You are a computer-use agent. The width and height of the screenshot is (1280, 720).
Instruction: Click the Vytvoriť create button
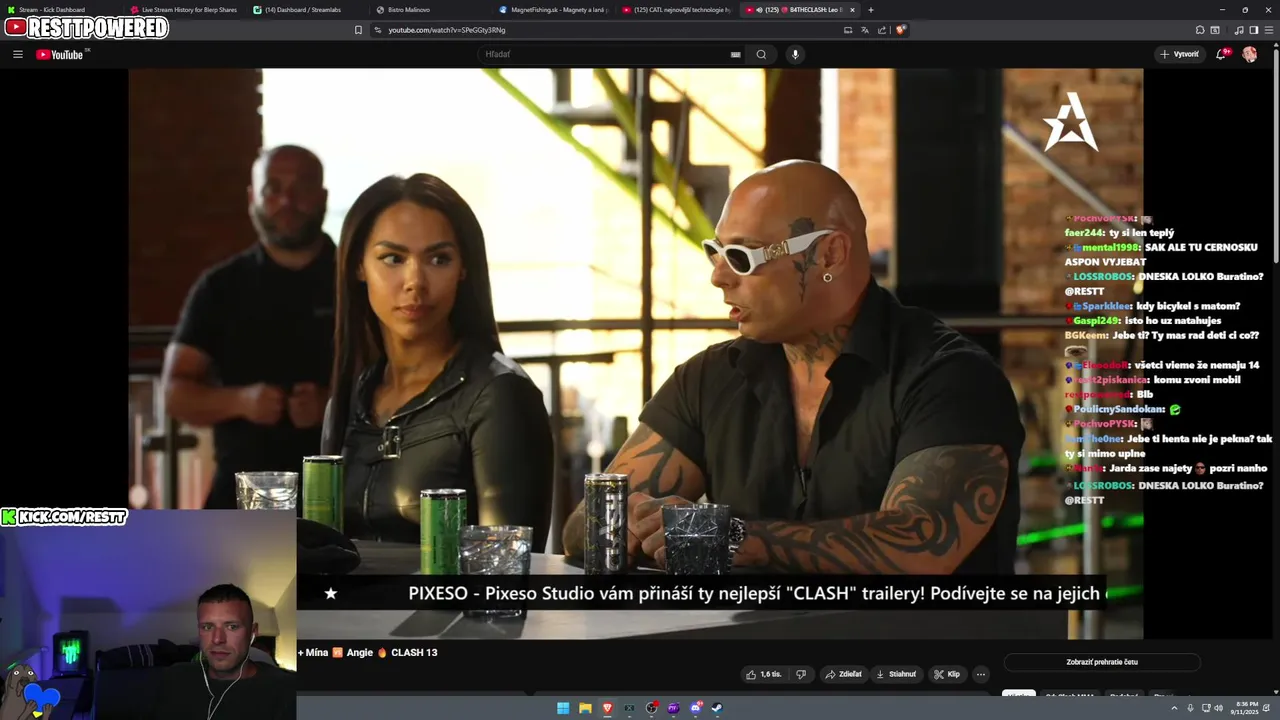[x=1179, y=54]
